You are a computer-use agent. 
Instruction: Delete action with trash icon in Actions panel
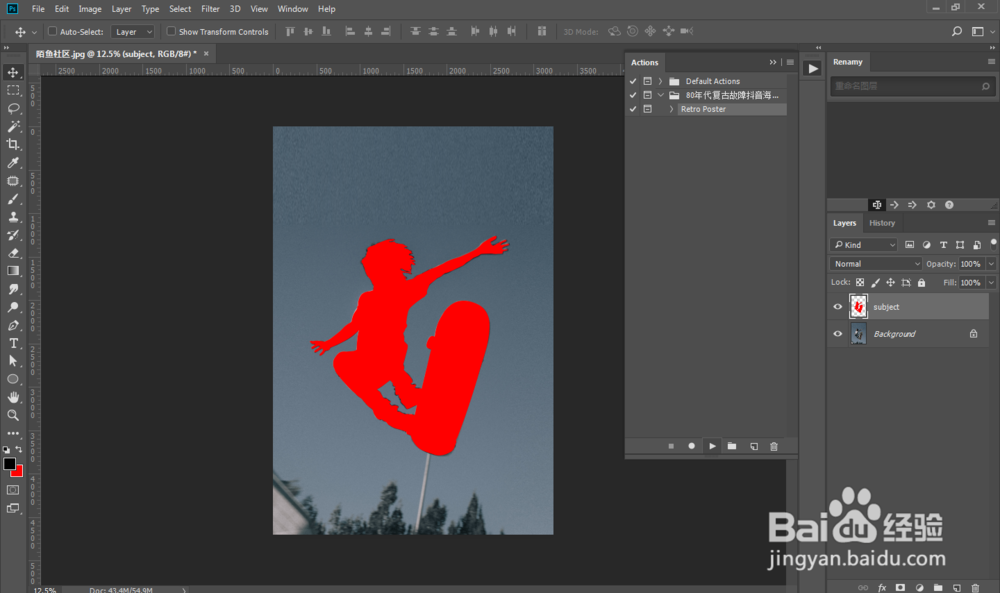click(x=774, y=446)
